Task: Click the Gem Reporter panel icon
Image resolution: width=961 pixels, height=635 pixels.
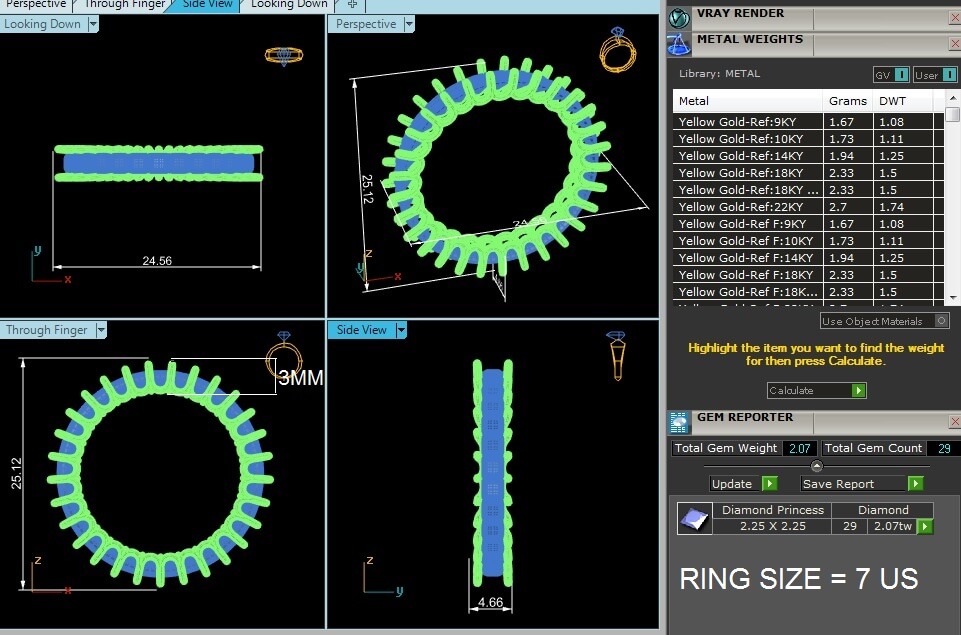Action: coord(679,421)
